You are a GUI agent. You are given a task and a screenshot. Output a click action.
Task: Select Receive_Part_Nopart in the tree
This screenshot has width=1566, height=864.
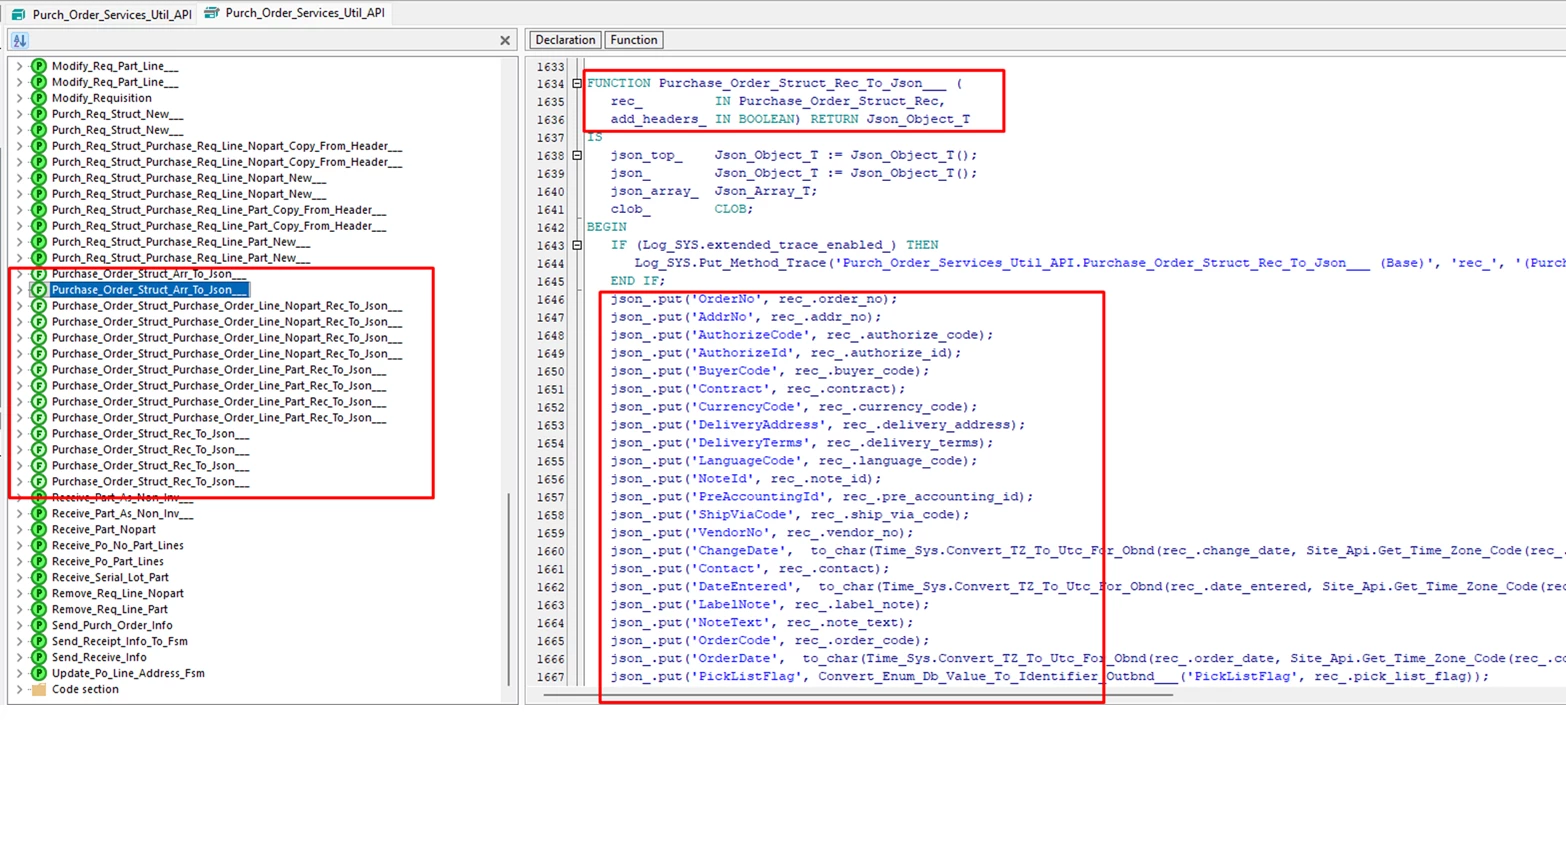pyautogui.click(x=104, y=529)
